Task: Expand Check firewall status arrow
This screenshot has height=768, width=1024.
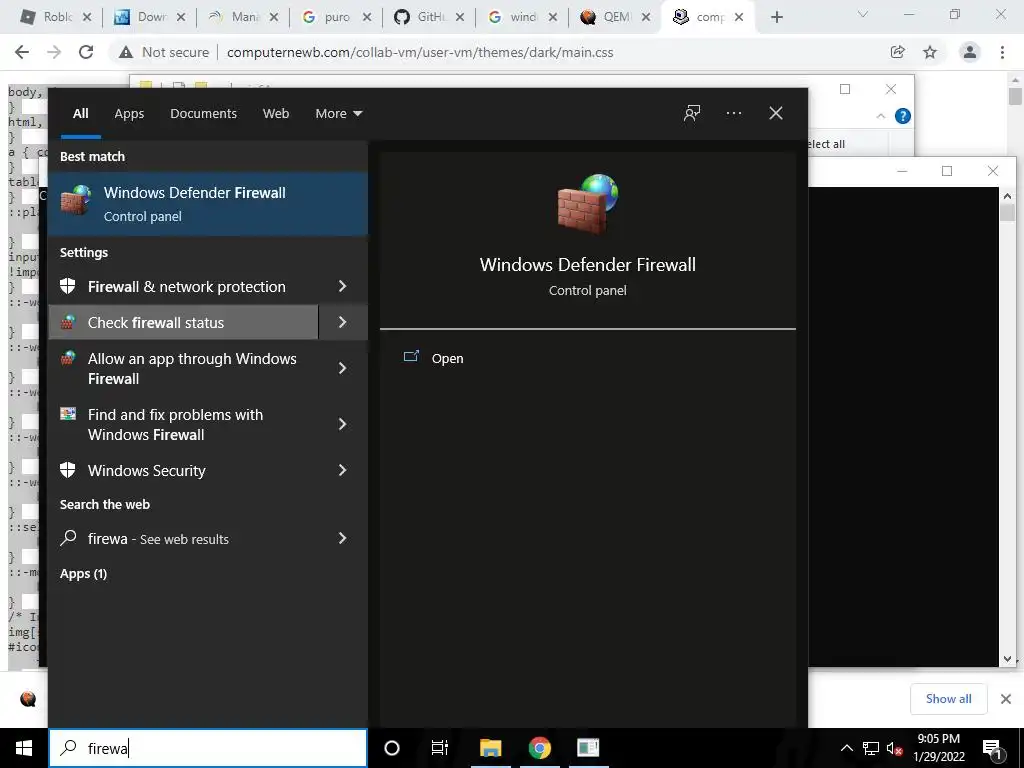Action: pyautogui.click(x=342, y=322)
